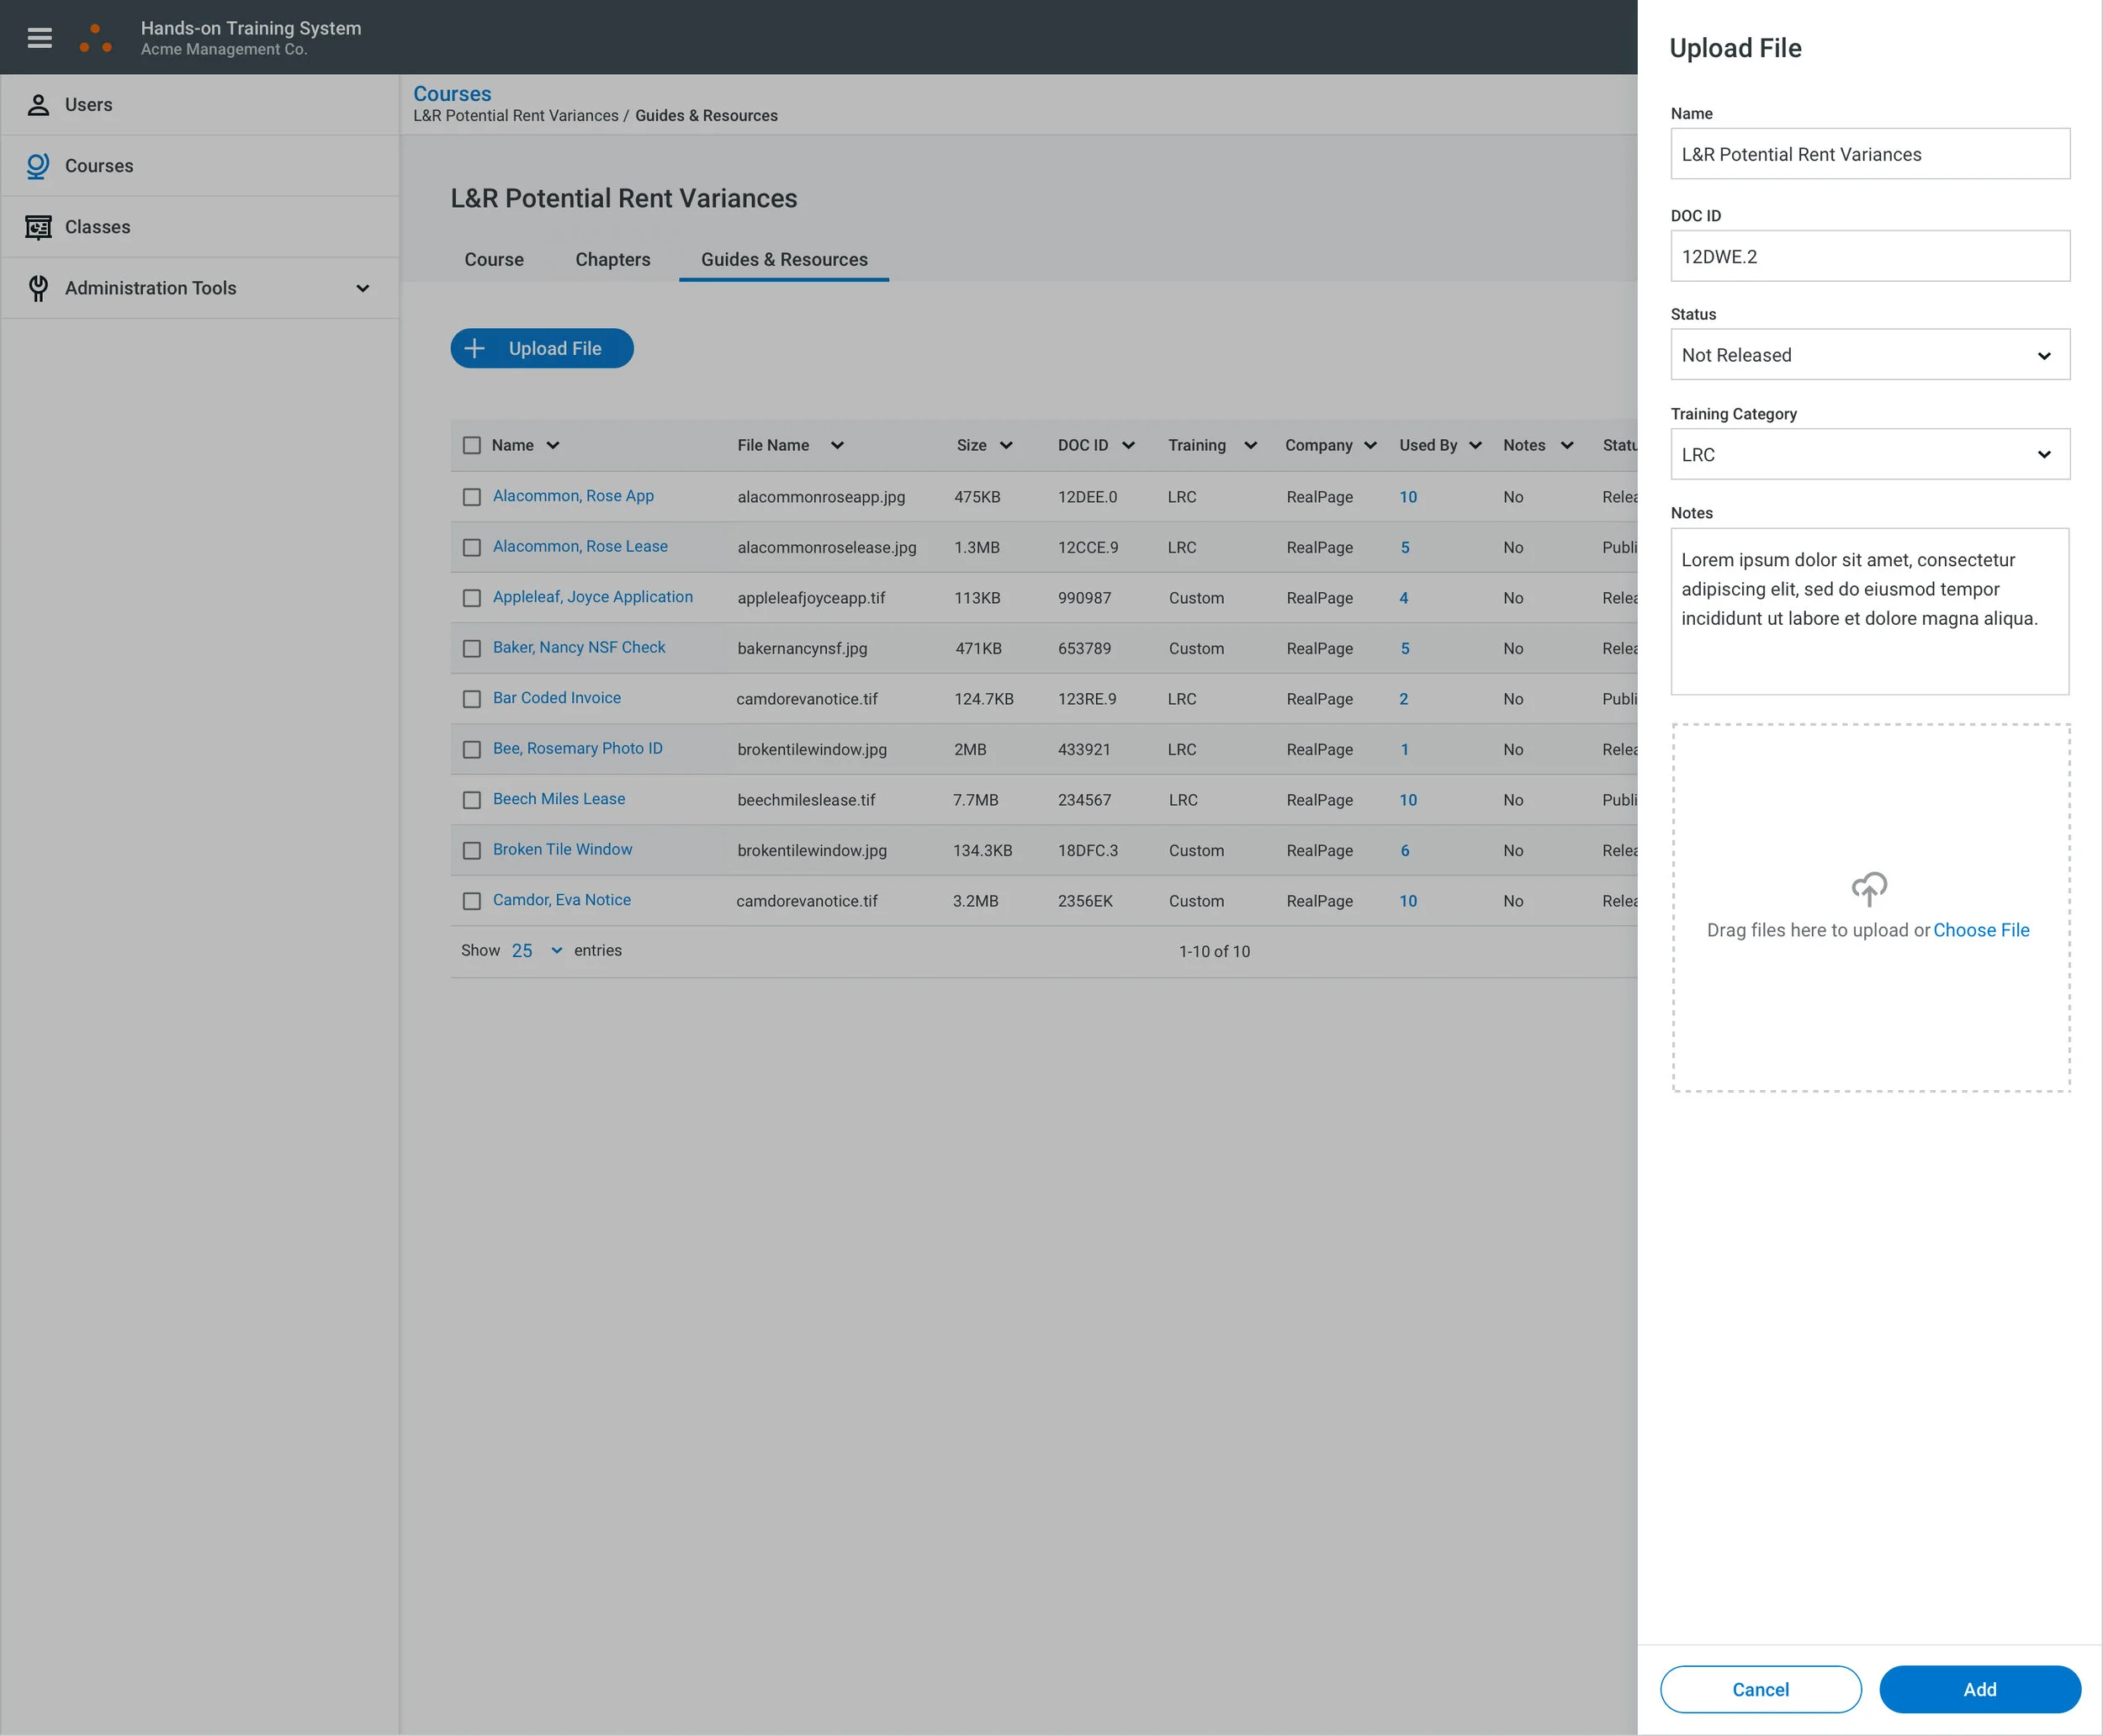Viewport: 2103px width, 1736px height.
Task: Check the Alacommon, Rose App row checkbox
Action: pos(472,497)
